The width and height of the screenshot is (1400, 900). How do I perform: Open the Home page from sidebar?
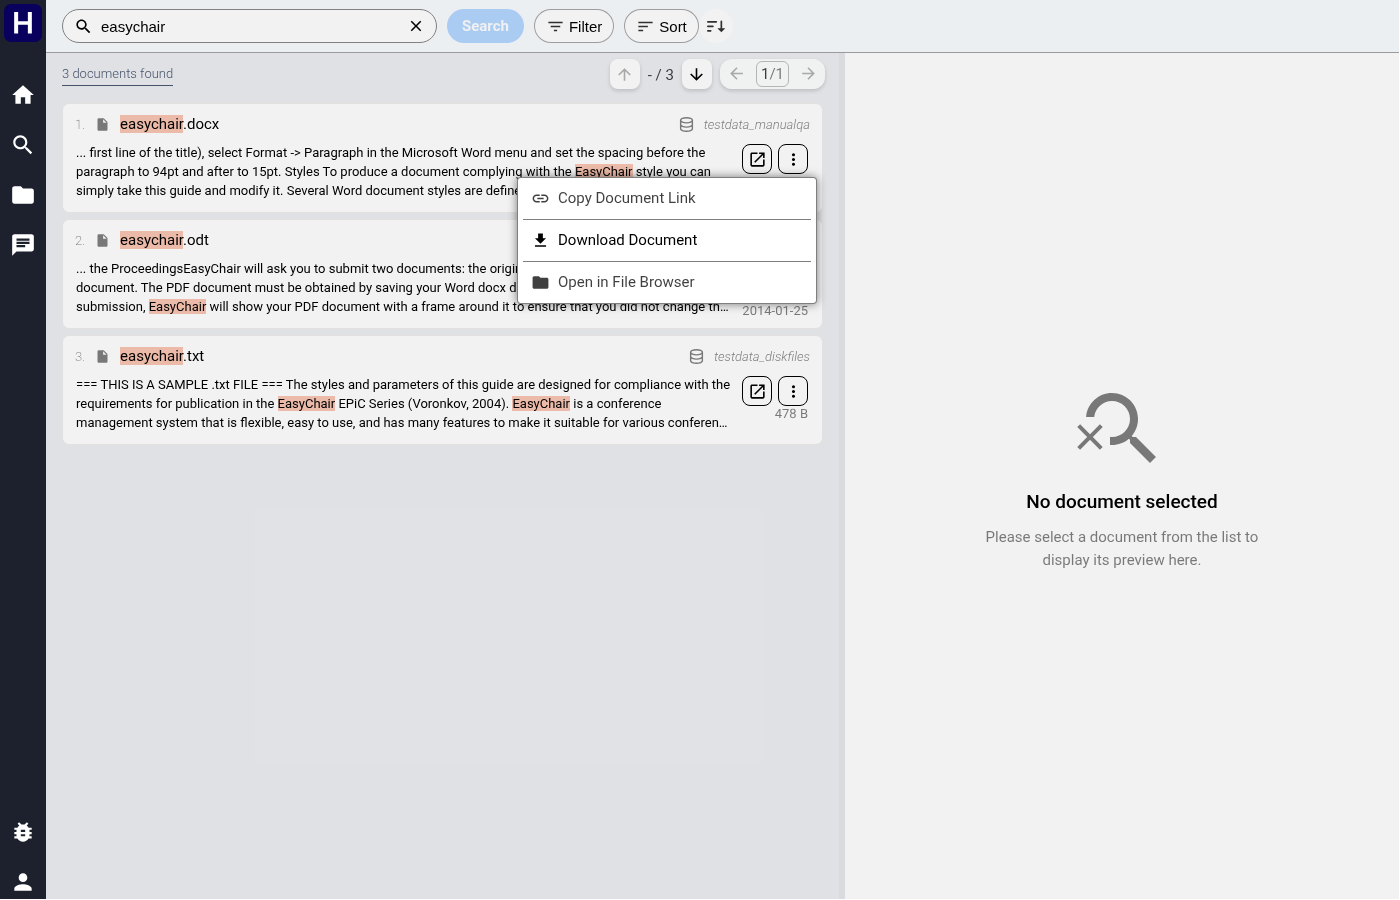(x=23, y=95)
